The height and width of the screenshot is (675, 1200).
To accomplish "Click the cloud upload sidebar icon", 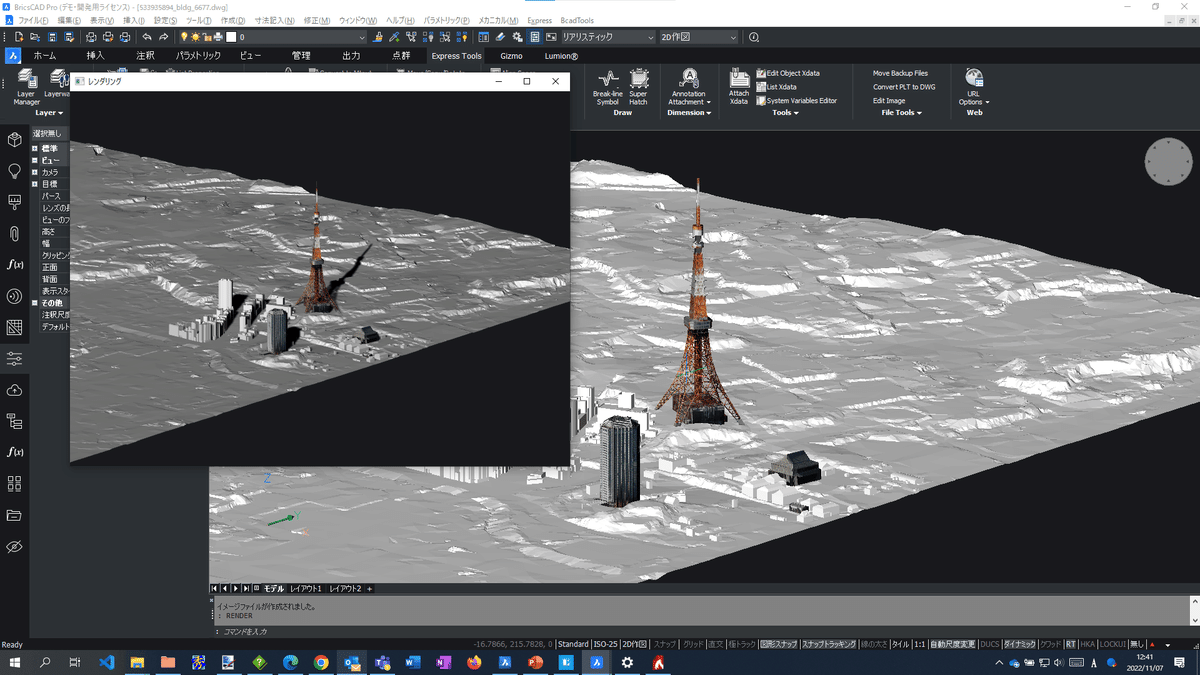I will point(14,390).
